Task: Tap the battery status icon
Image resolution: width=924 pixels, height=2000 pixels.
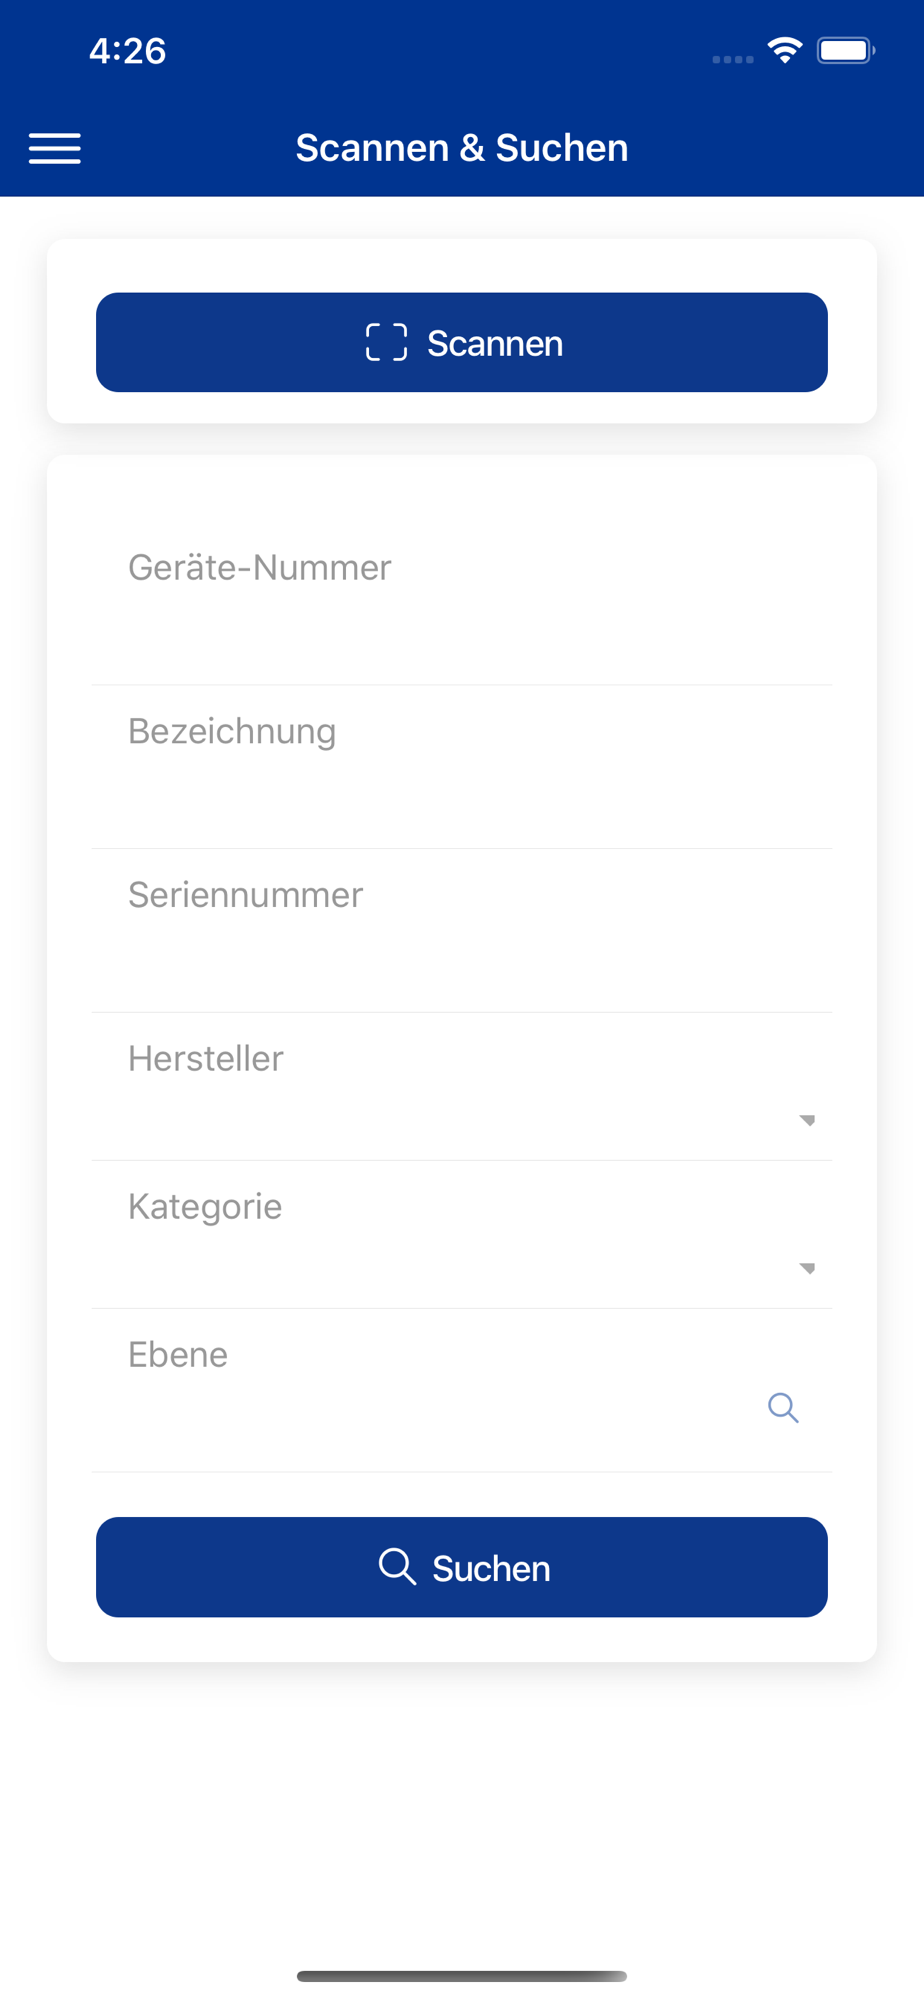Action: 845,50
